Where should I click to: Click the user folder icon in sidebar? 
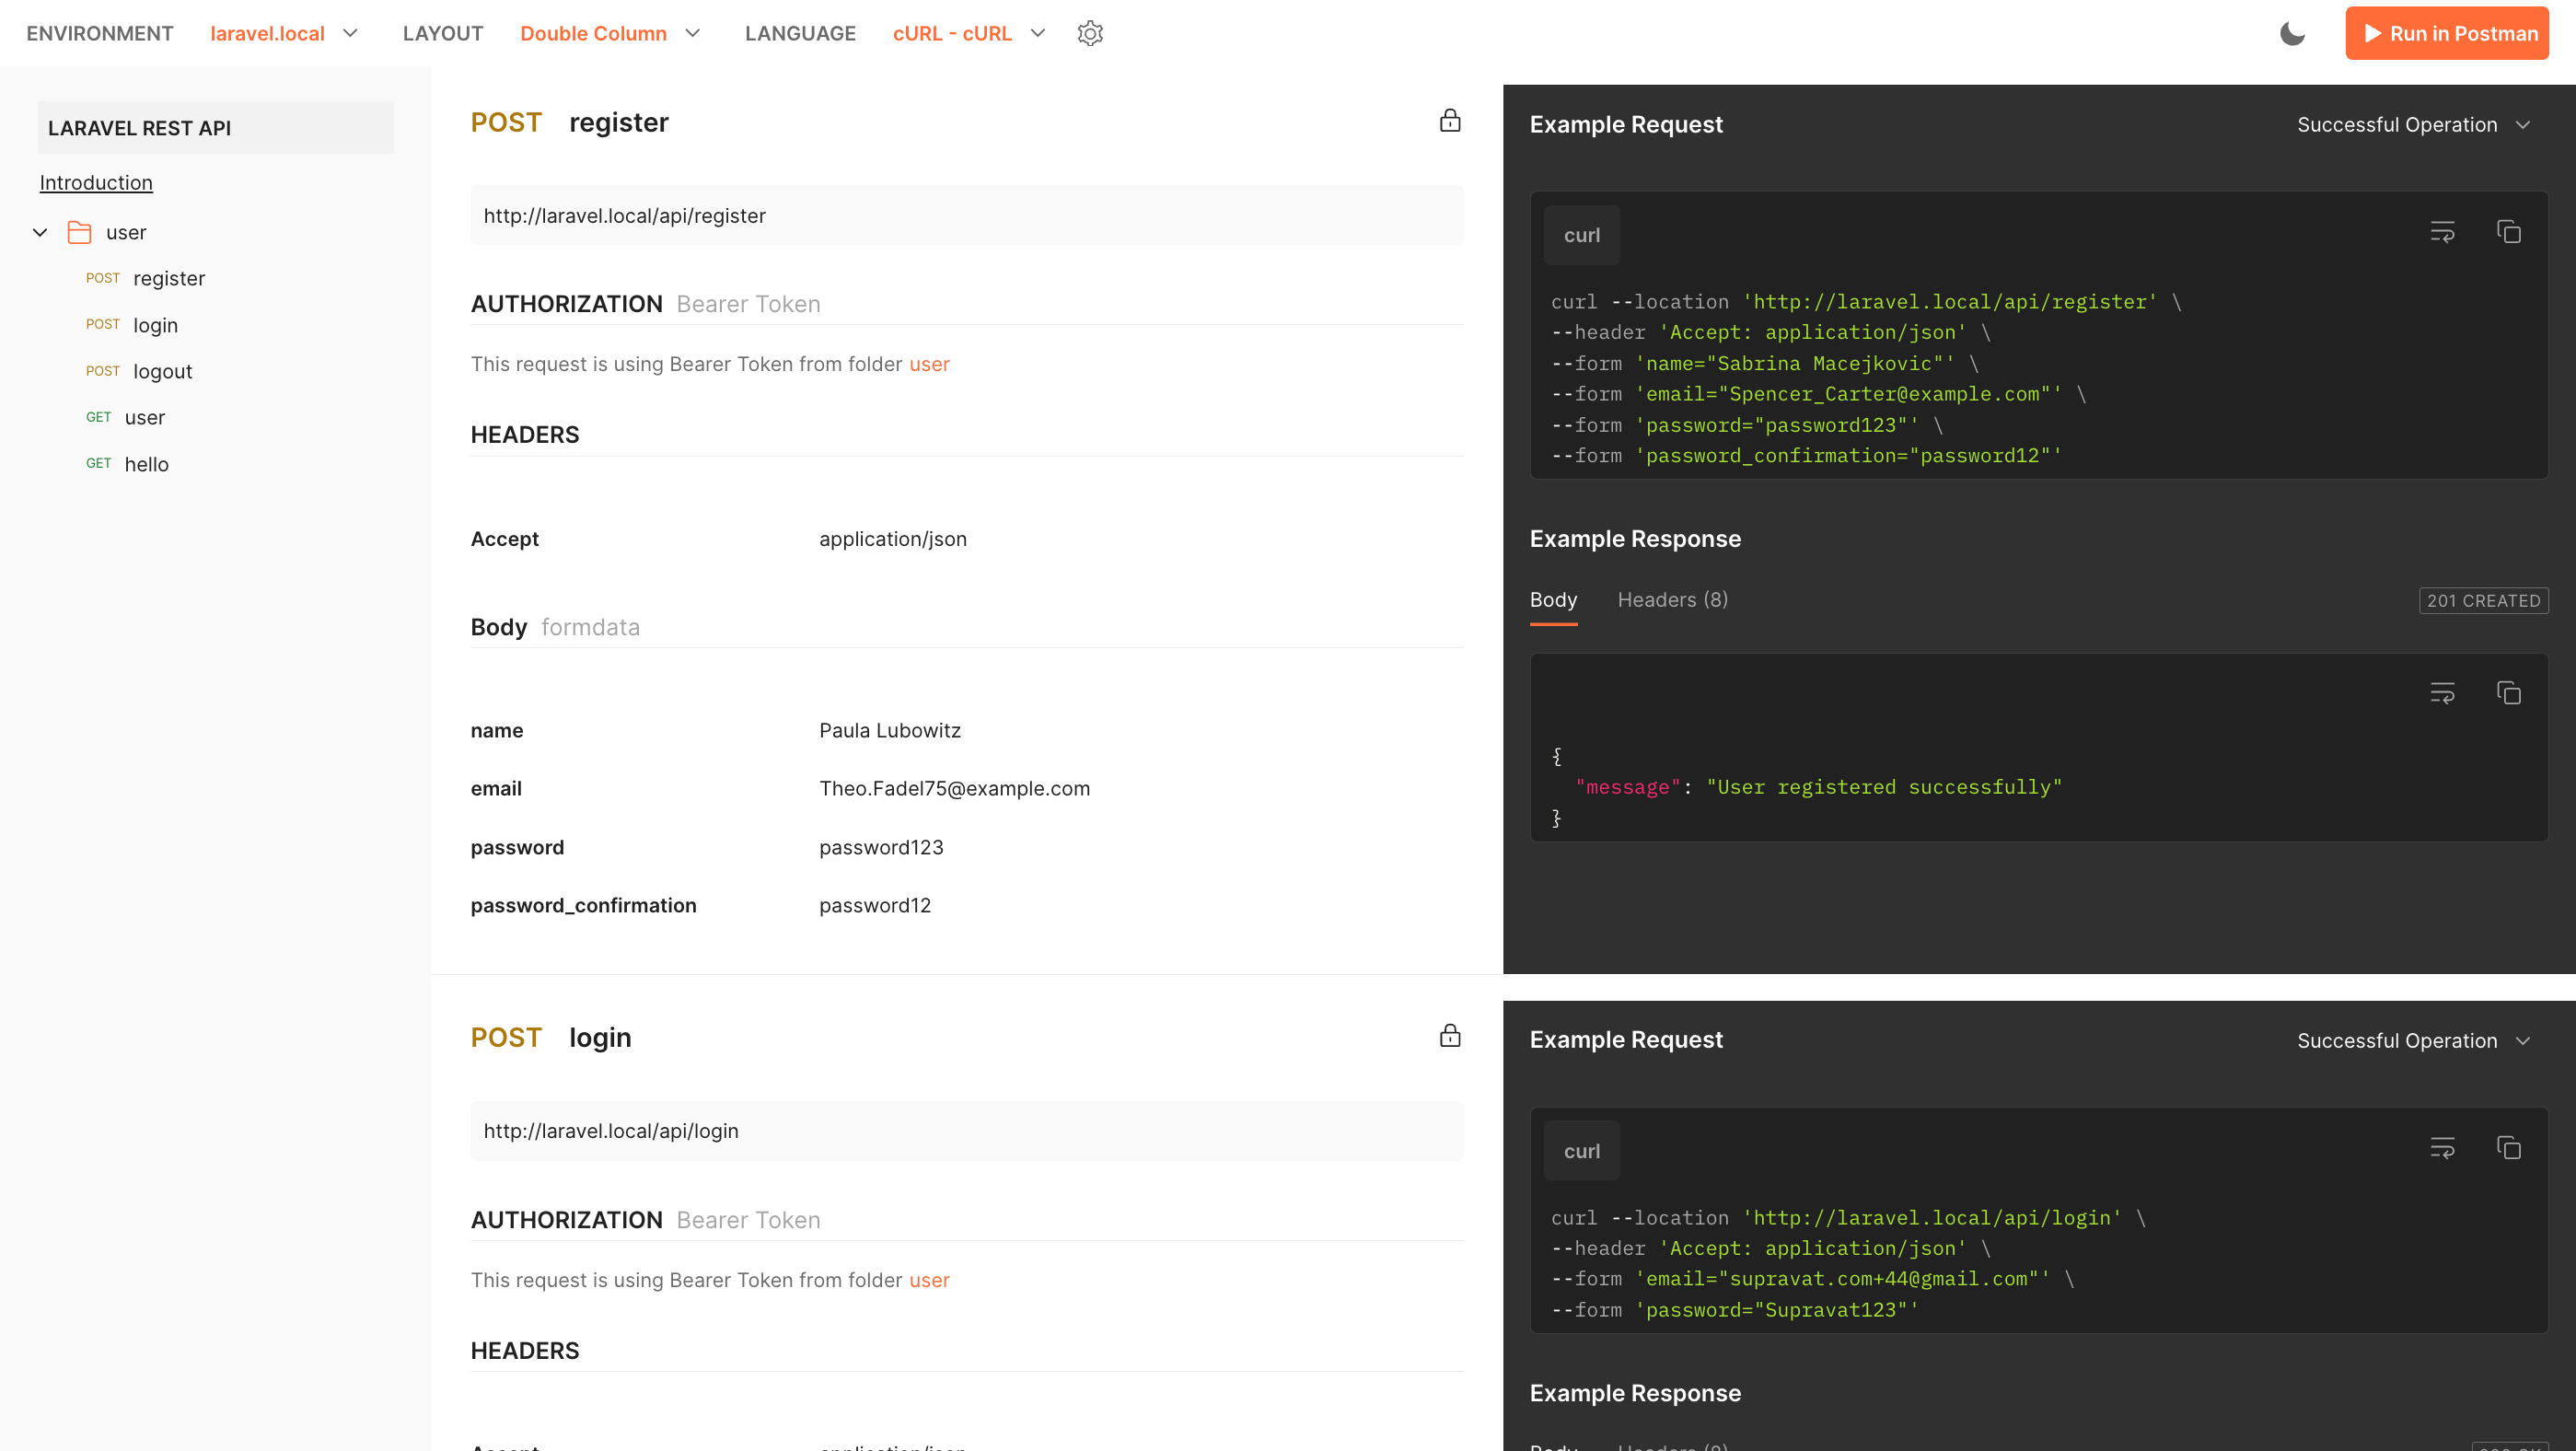(x=79, y=232)
